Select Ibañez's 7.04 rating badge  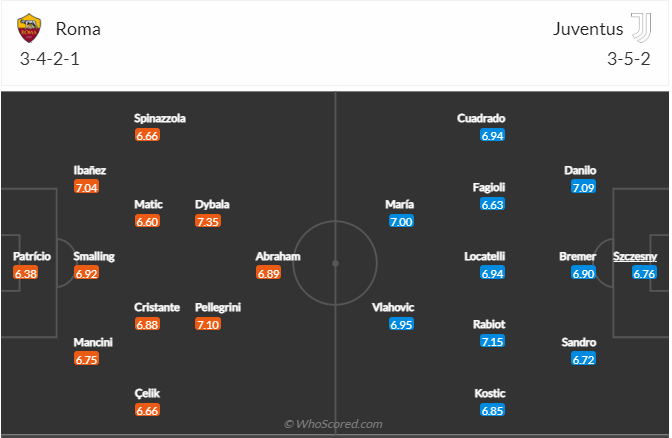click(x=87, y=187)
